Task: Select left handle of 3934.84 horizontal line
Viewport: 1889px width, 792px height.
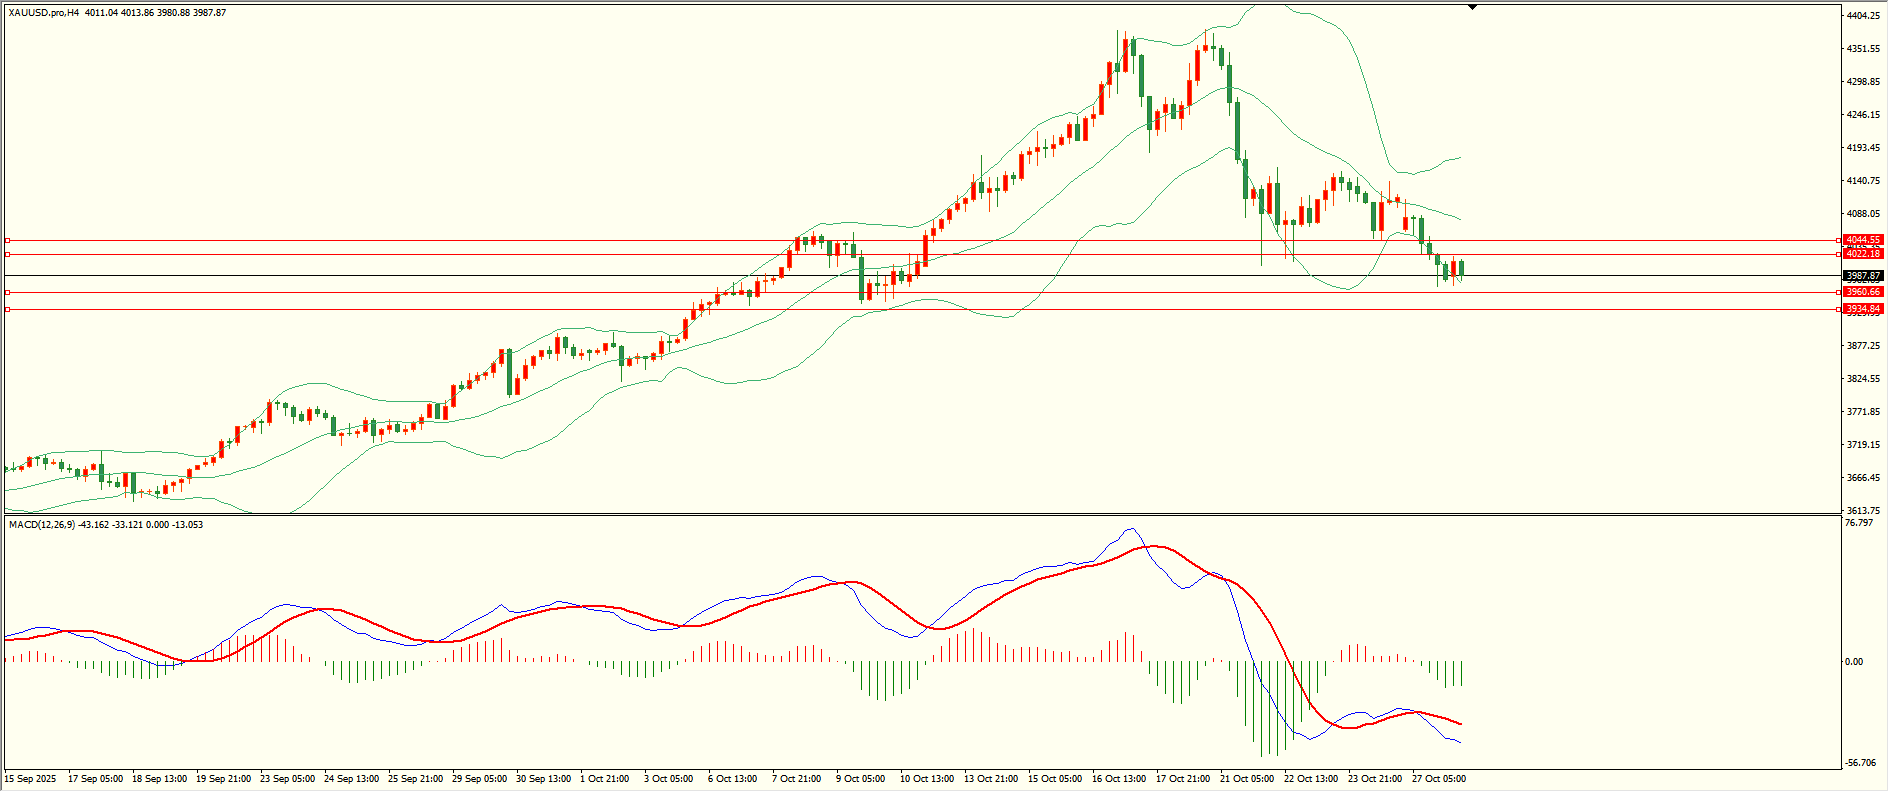Action: pyautogui.click(x=8, y=310)
